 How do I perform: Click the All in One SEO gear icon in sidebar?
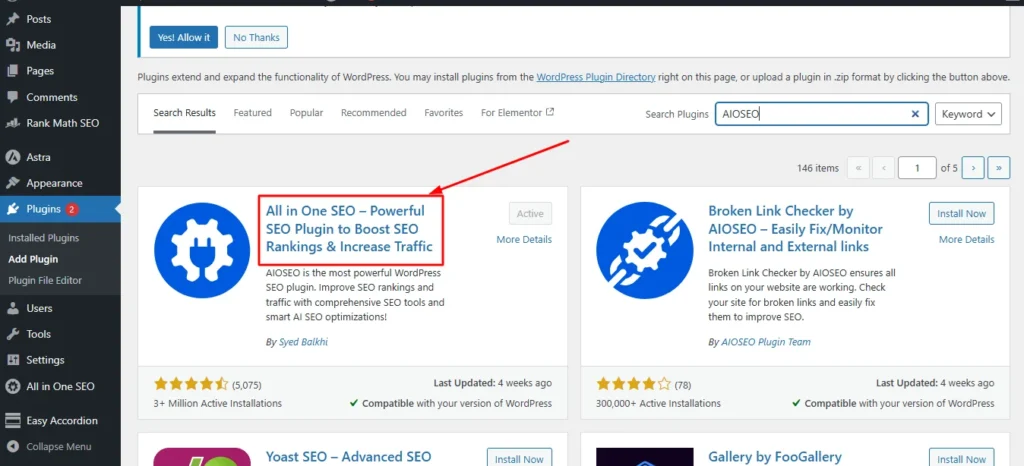[x=12, y=386]
